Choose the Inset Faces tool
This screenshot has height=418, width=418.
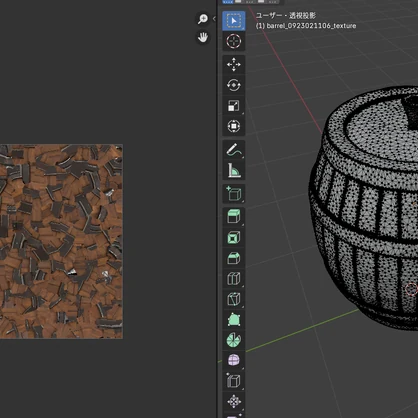coord(234,237)
